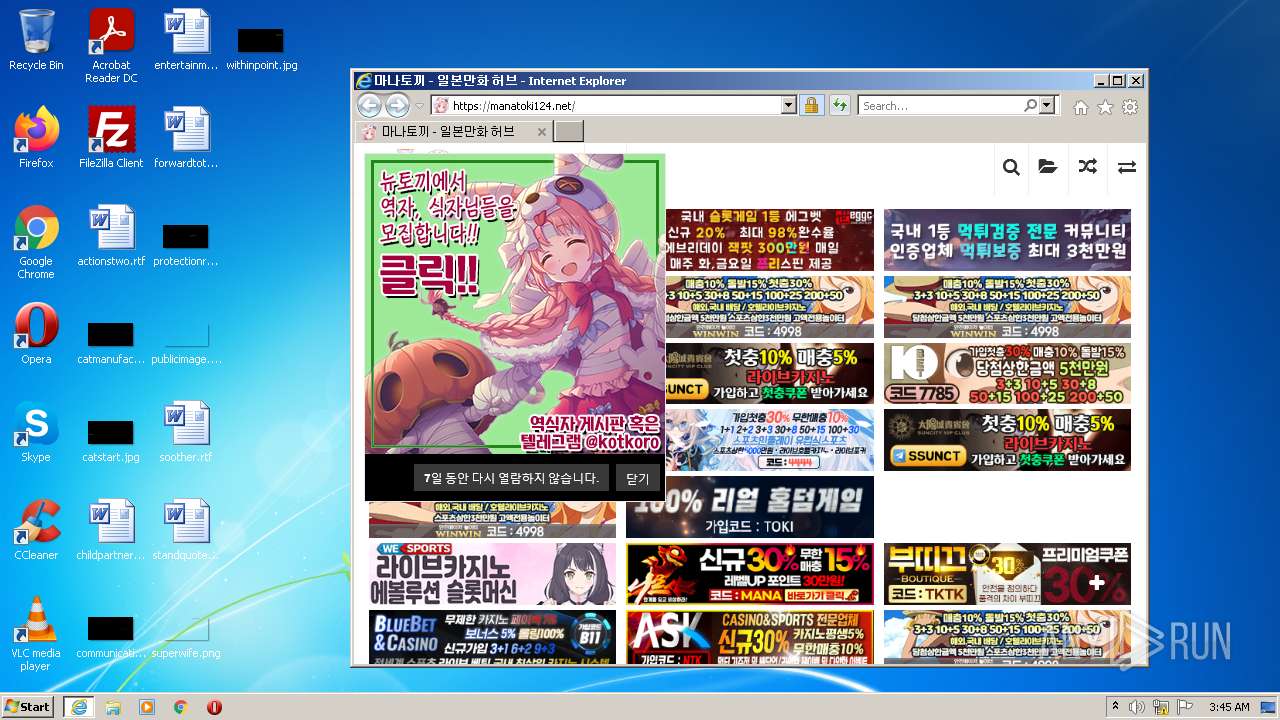Click the swap arrows icon in site header
Viewport: 1280px width, 720px height.
(1127, 167)
